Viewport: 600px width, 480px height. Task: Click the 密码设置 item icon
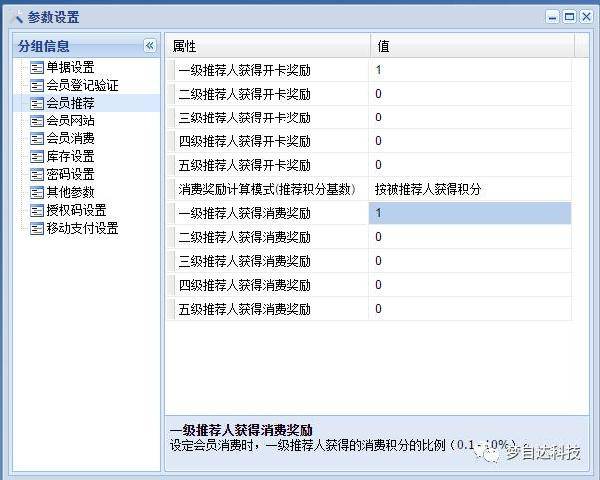point(37,175)
